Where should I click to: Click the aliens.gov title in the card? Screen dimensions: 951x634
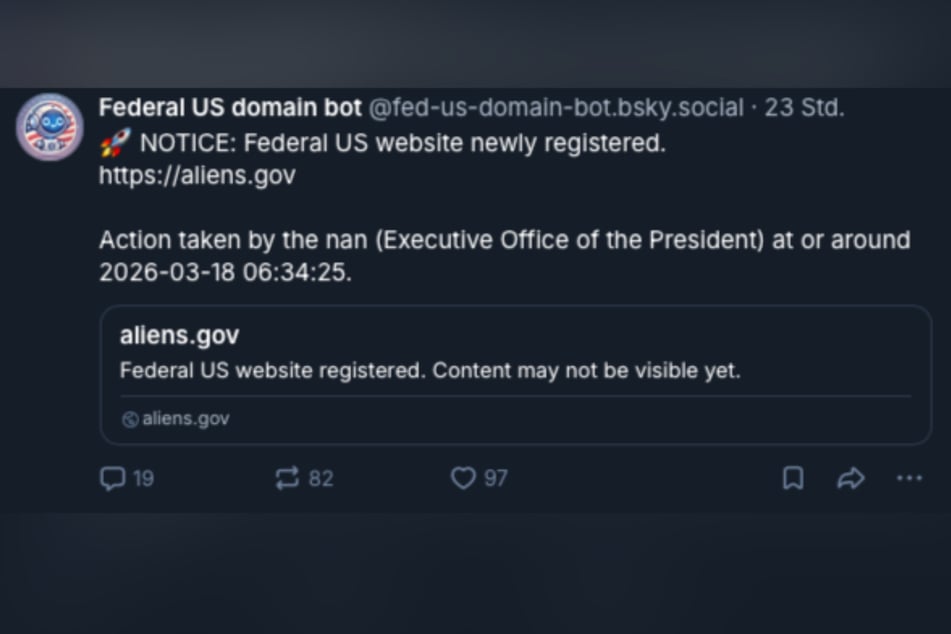click(179, 335)
